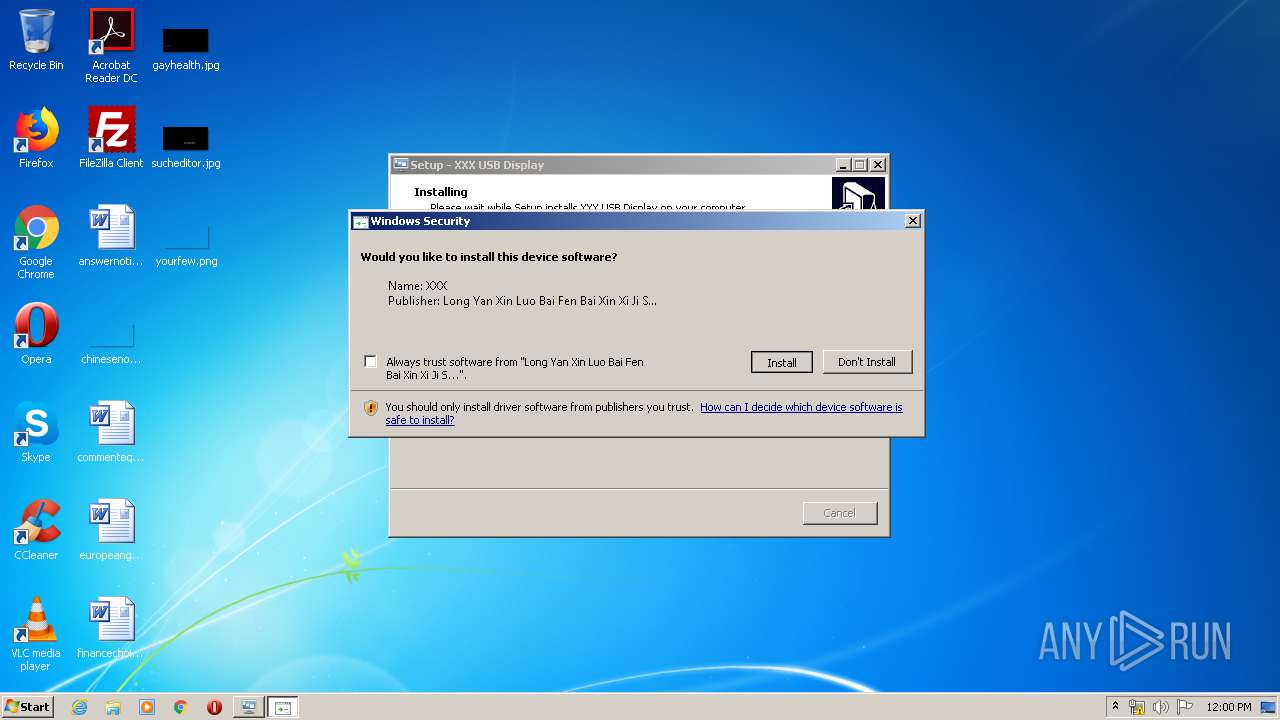Select financechoi... Word document
Screen dimensions: 1280x720
(x=111, y=628)
